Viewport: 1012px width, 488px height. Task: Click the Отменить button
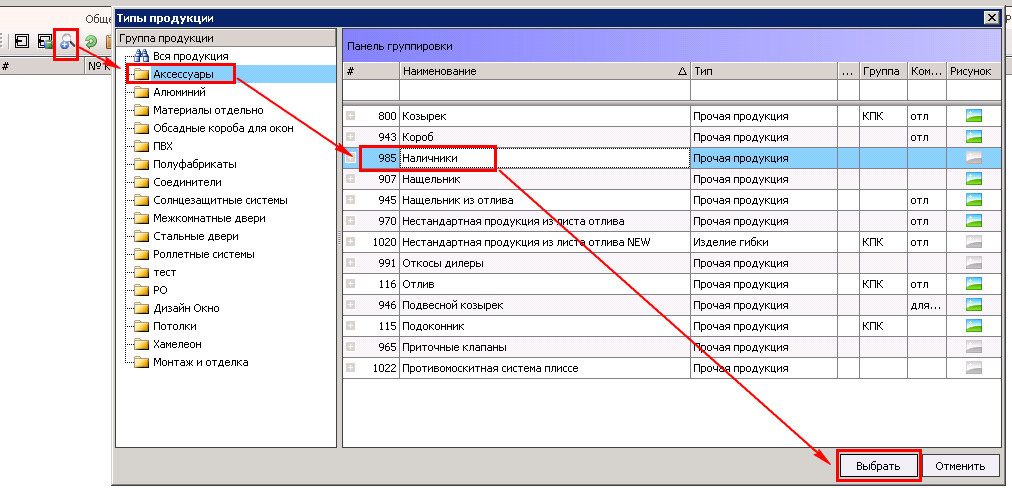pyautogui.click(x=960, y=466)
